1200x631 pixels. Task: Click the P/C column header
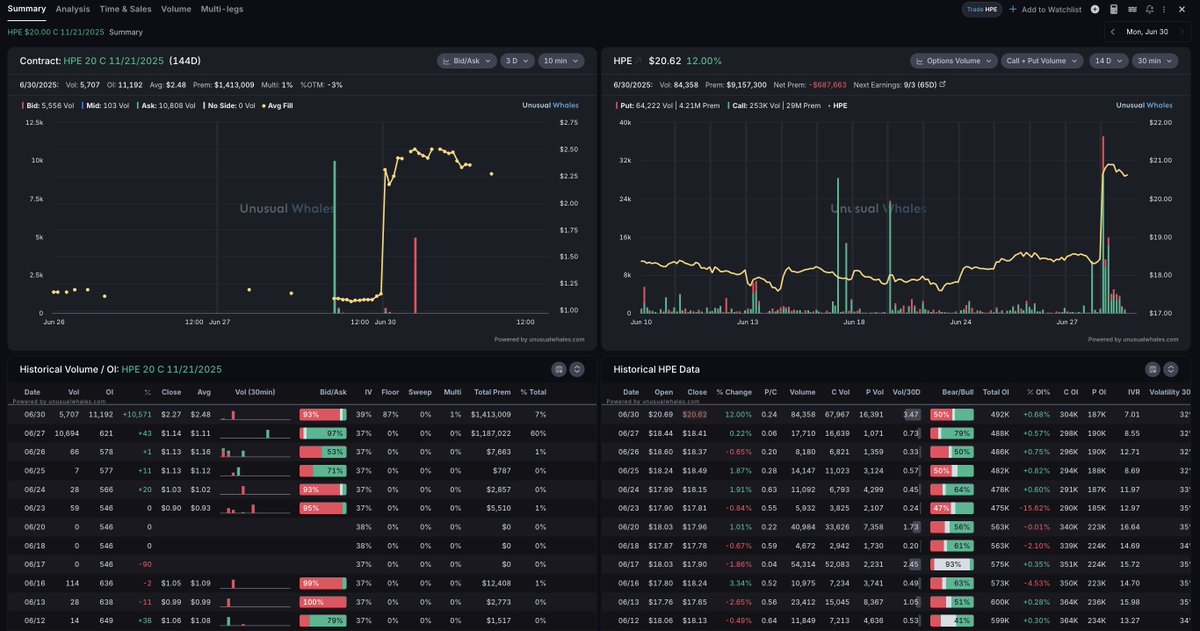[x=770, y=392]
